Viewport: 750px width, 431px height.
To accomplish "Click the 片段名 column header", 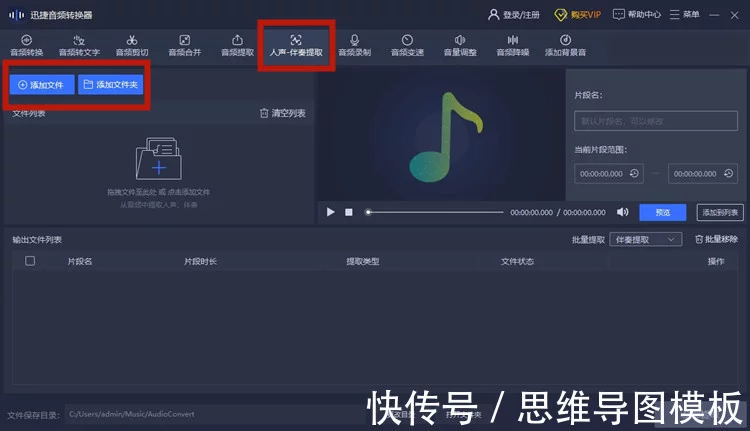I will (x=79, y=261).
